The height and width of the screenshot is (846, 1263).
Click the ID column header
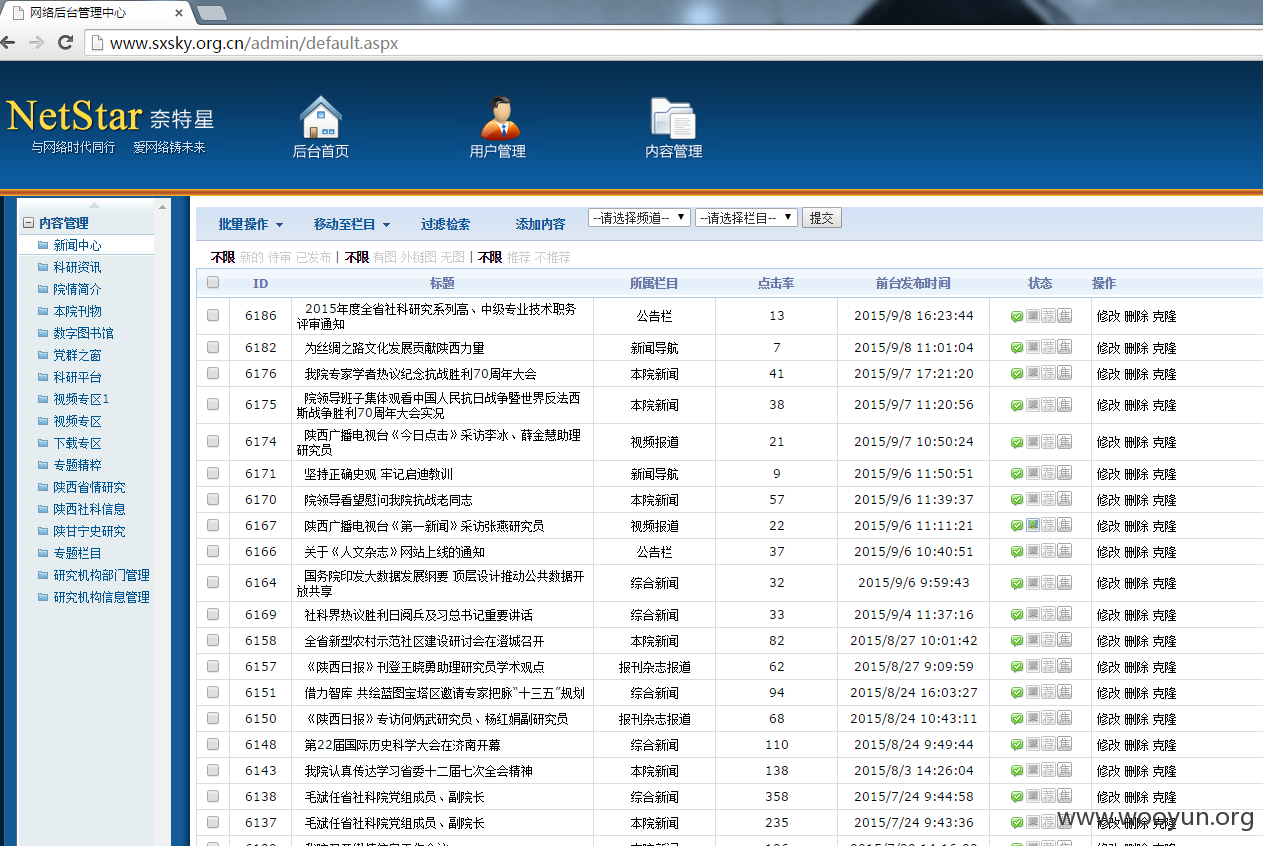pyautogui.click(x=260, y=283)
